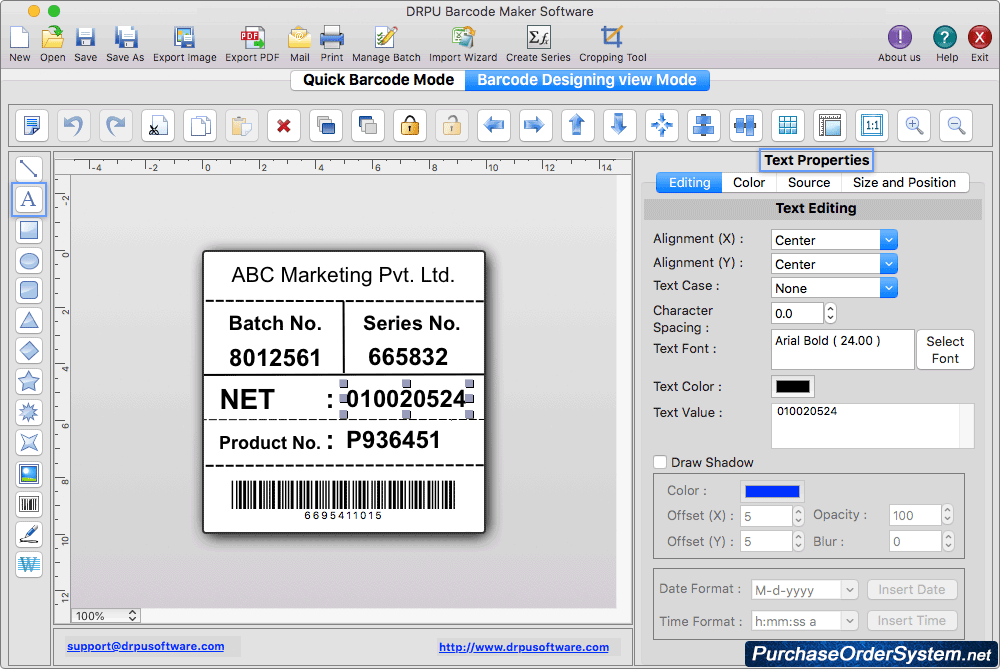Click the copy pages icon
1000x669 pixels.
coord(200,125)
